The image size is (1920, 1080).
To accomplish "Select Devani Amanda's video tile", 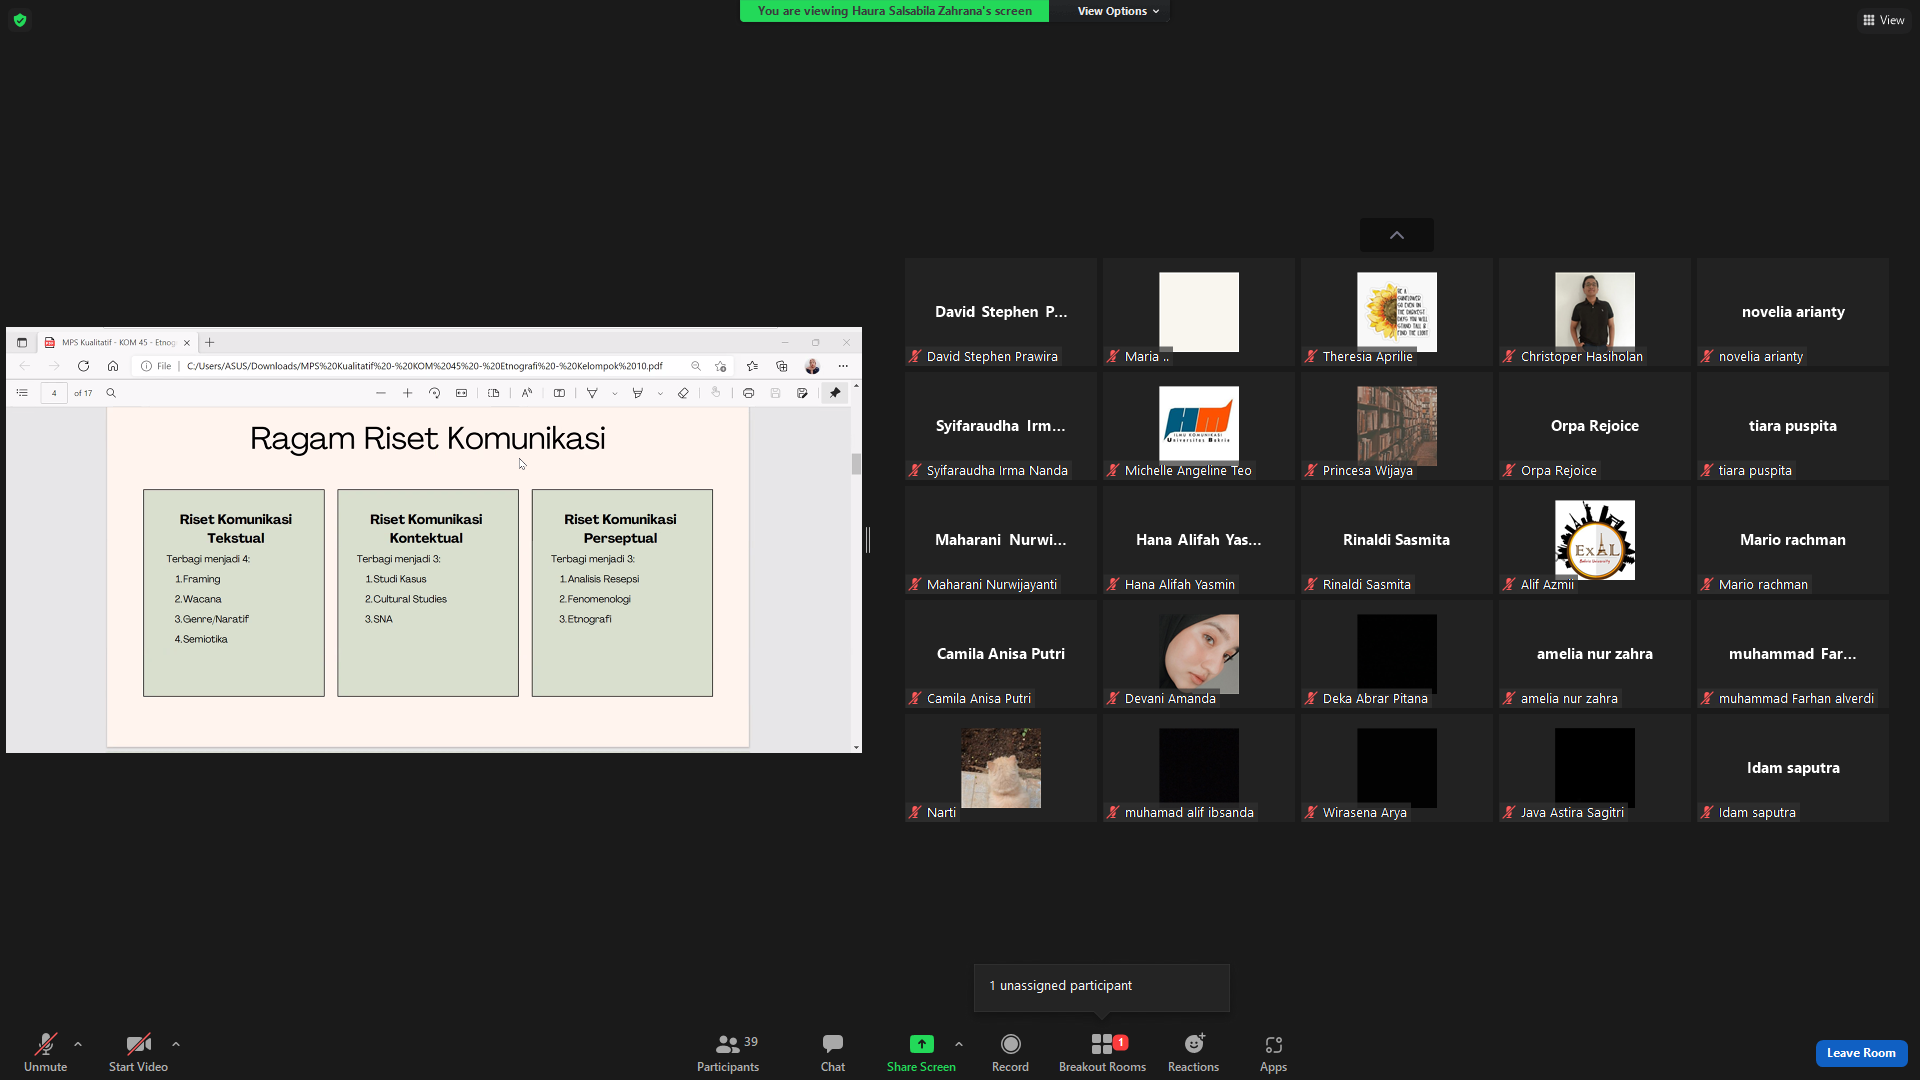I will (x=1198, y=654).
